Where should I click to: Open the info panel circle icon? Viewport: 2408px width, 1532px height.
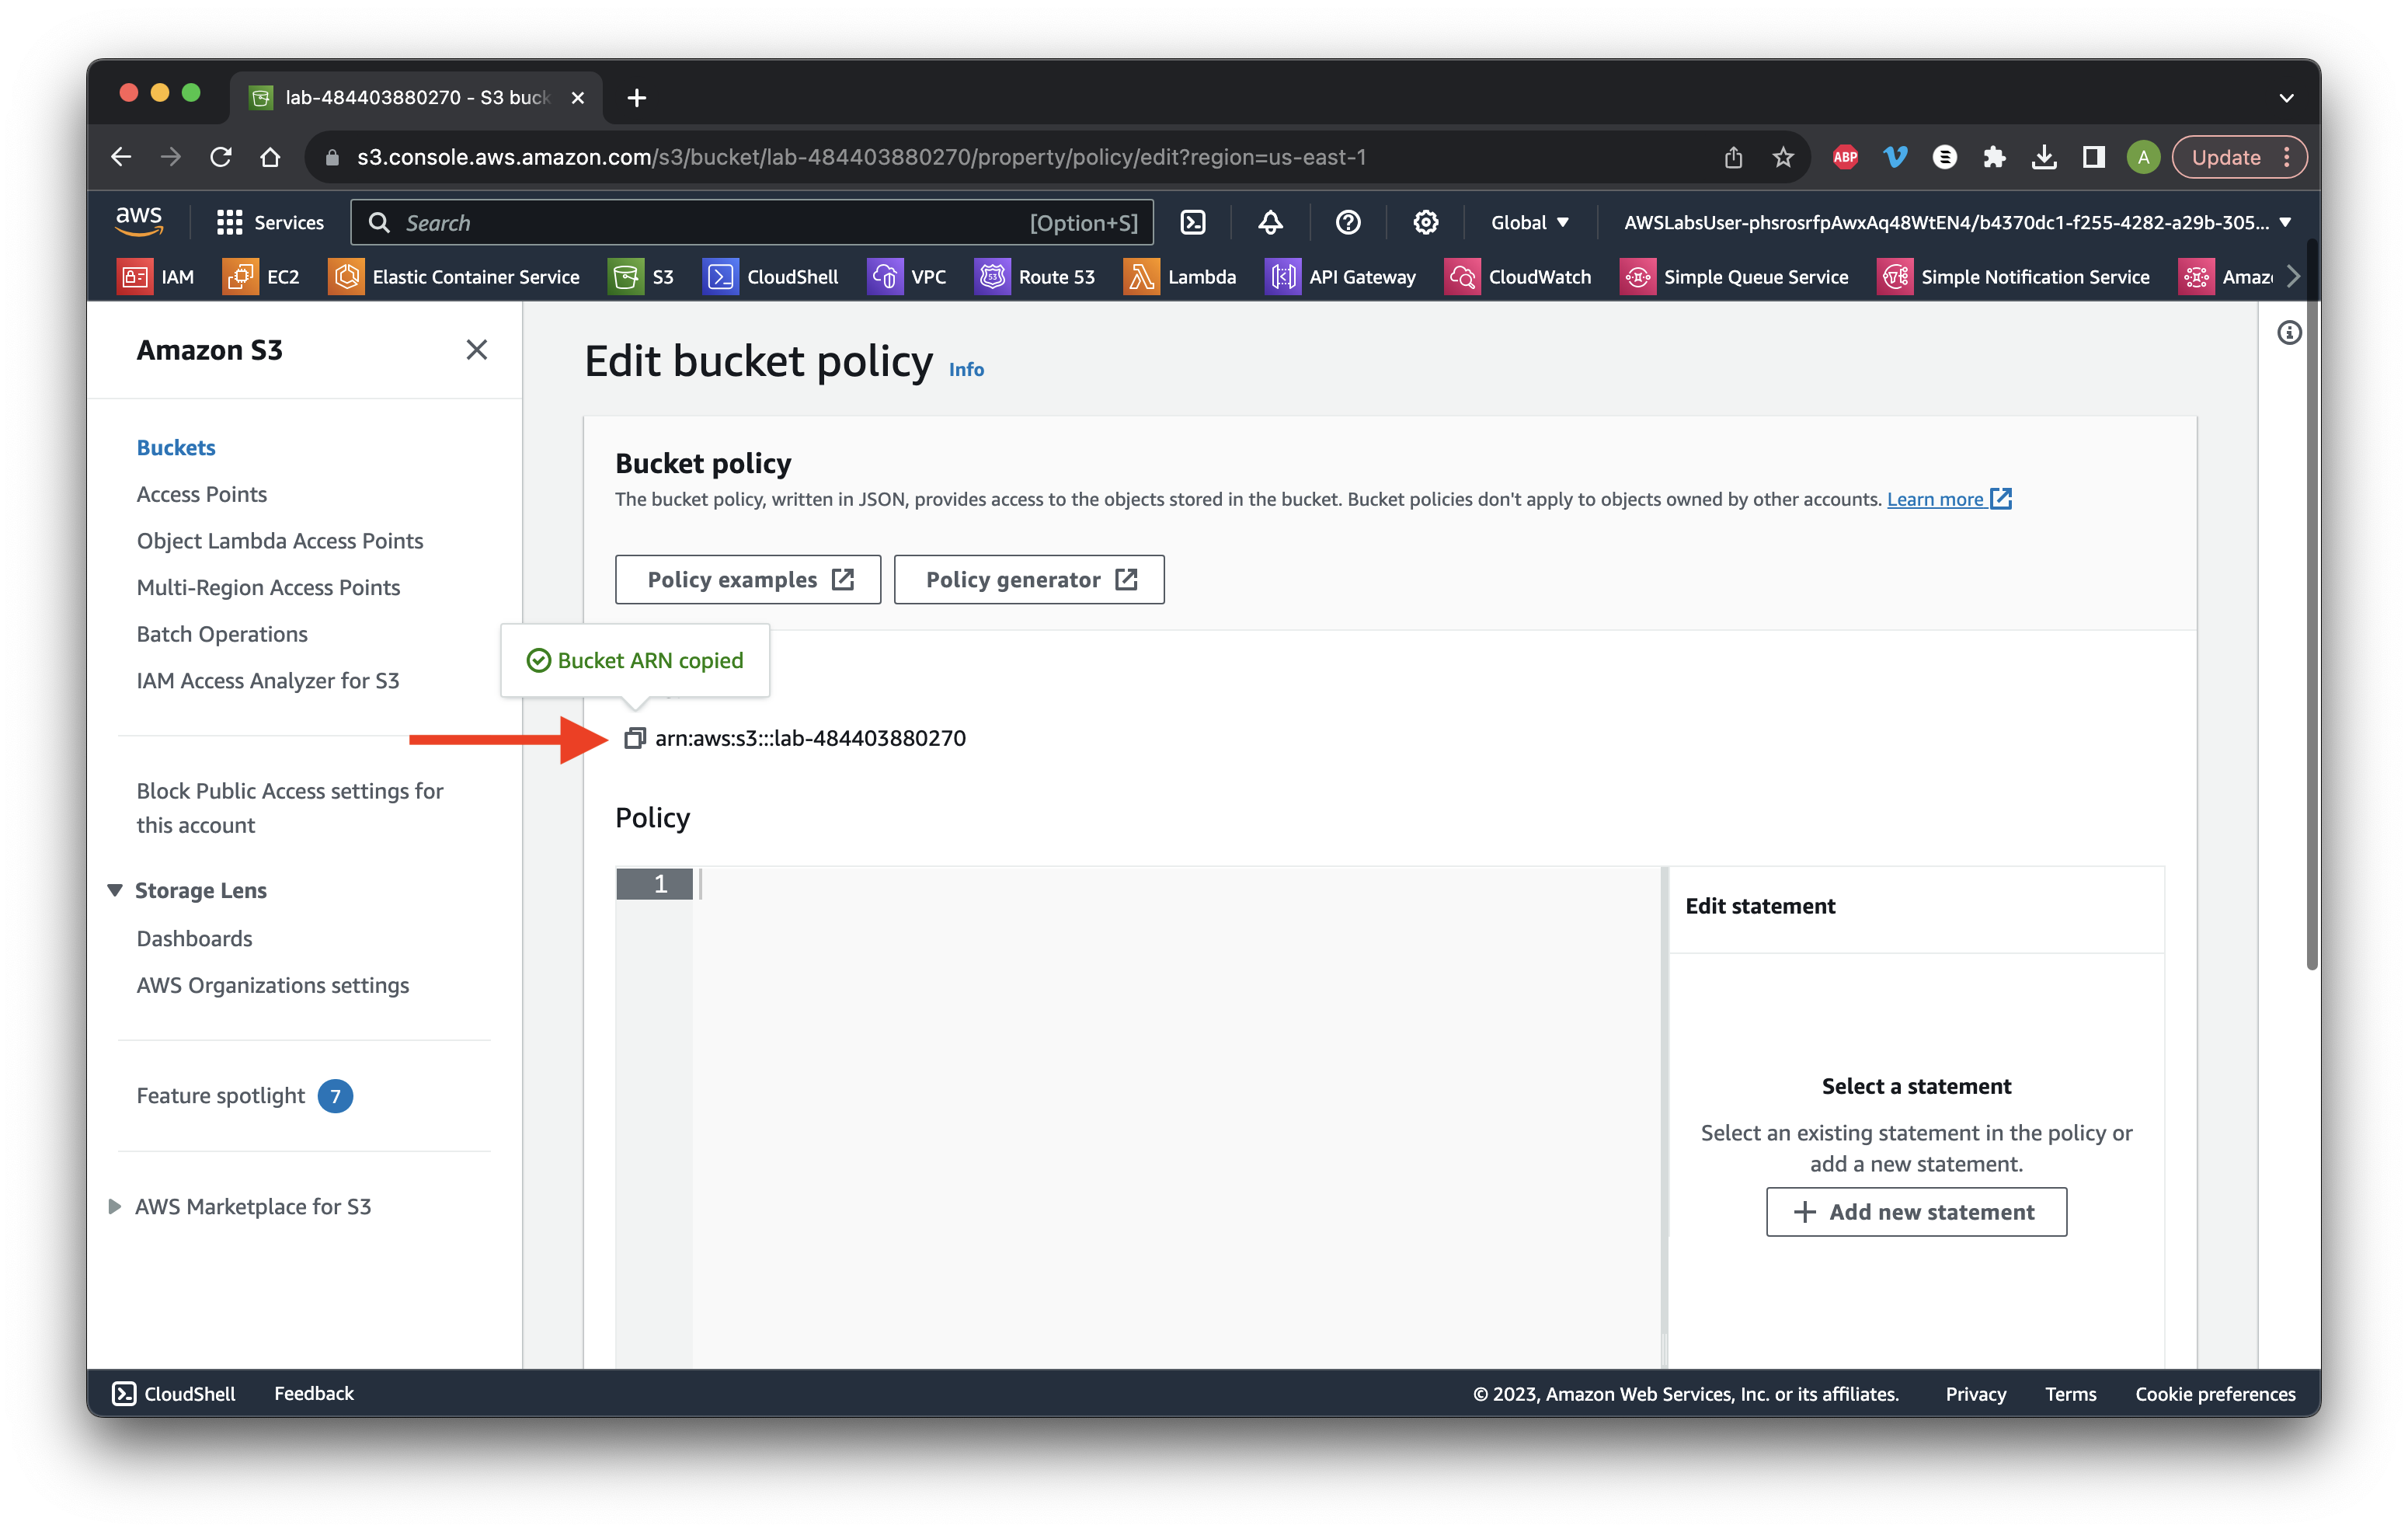[2289, 333]
